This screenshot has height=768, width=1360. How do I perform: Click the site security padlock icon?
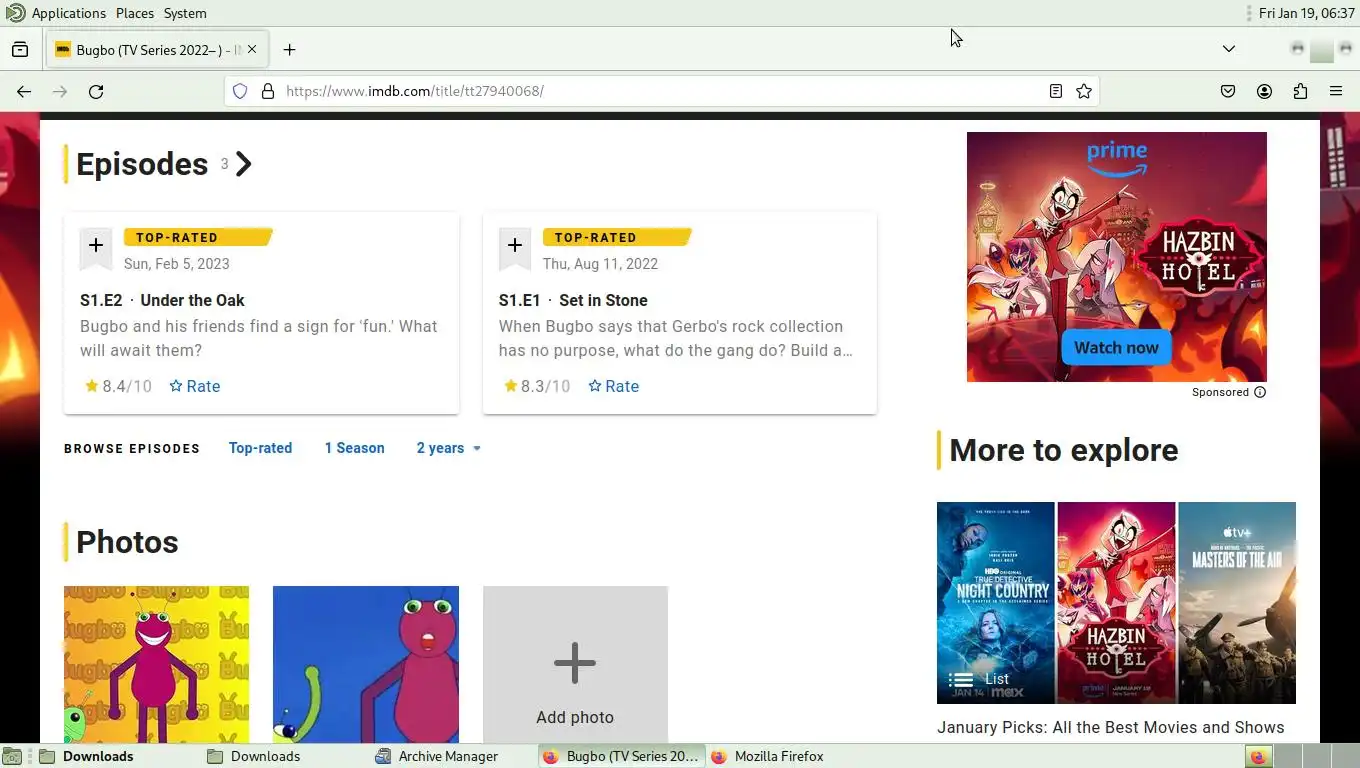[x=267, y=91]
